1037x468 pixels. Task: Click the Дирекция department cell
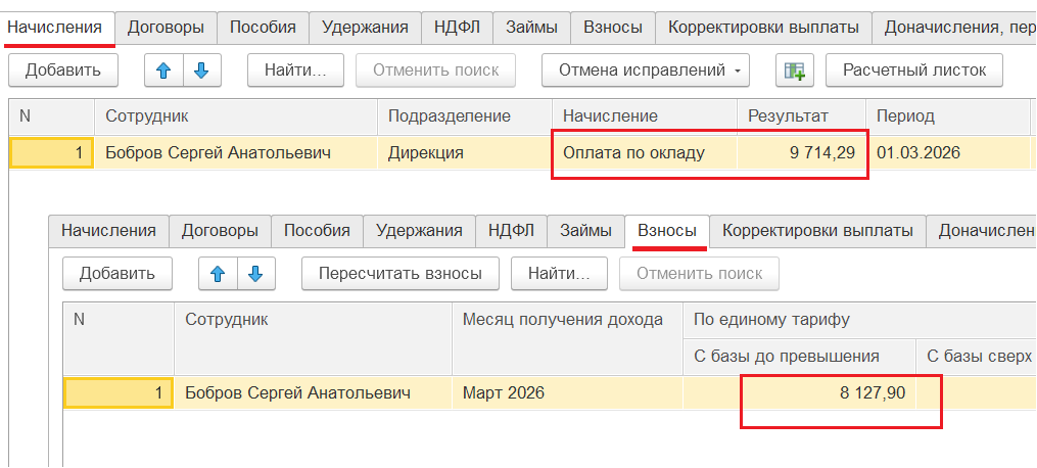(x=425, y=153)
